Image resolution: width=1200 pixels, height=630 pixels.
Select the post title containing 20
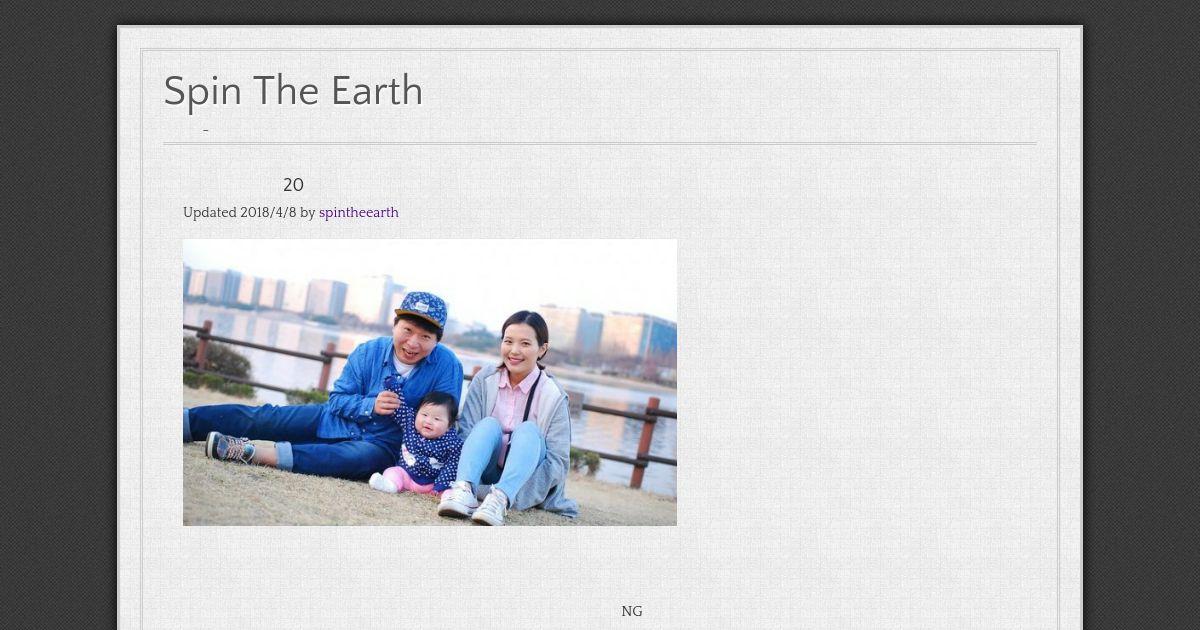pos(293,185)
